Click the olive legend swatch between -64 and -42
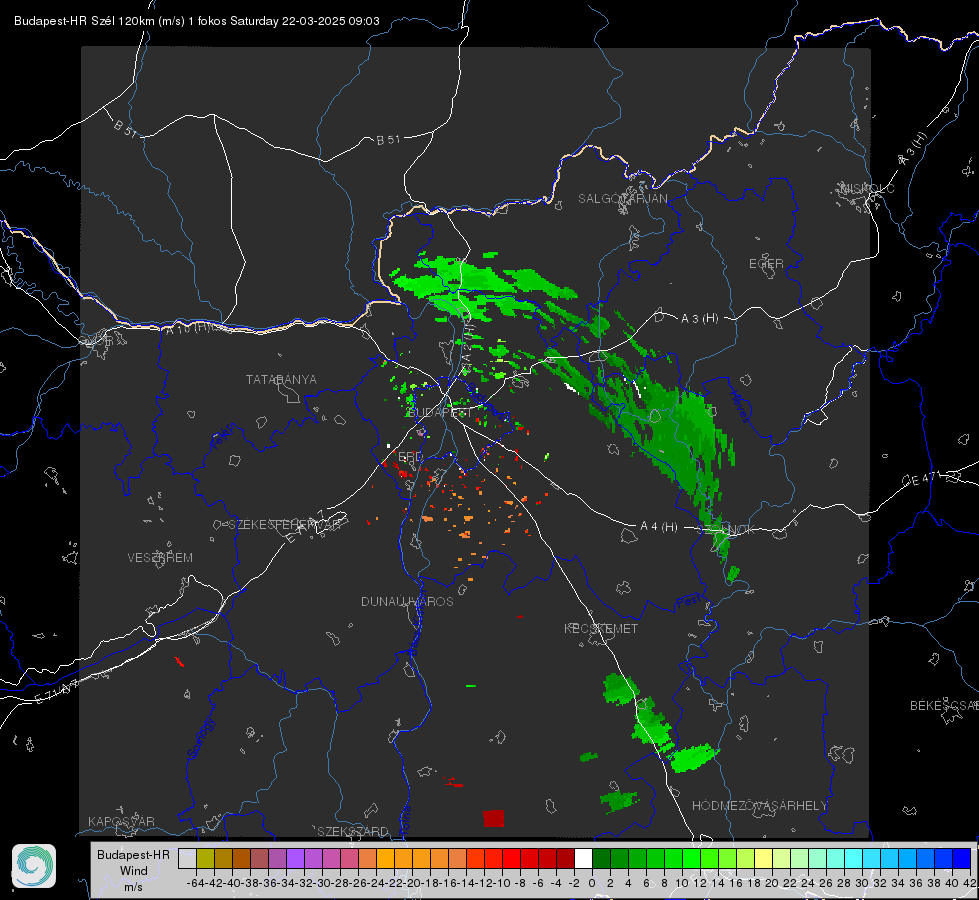The image size is (979, 900). pyautogui.click(x=205, y=858)
